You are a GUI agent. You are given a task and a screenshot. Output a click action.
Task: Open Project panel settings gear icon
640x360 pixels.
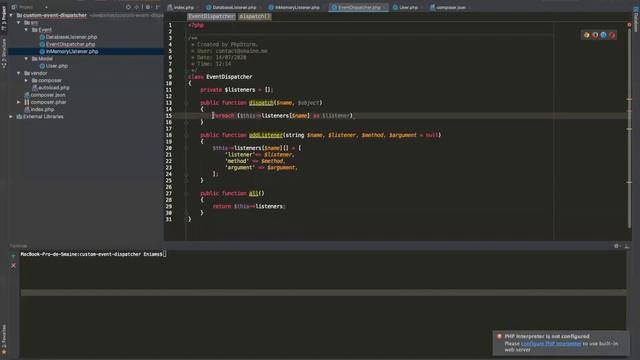click(x=148, y=7)
